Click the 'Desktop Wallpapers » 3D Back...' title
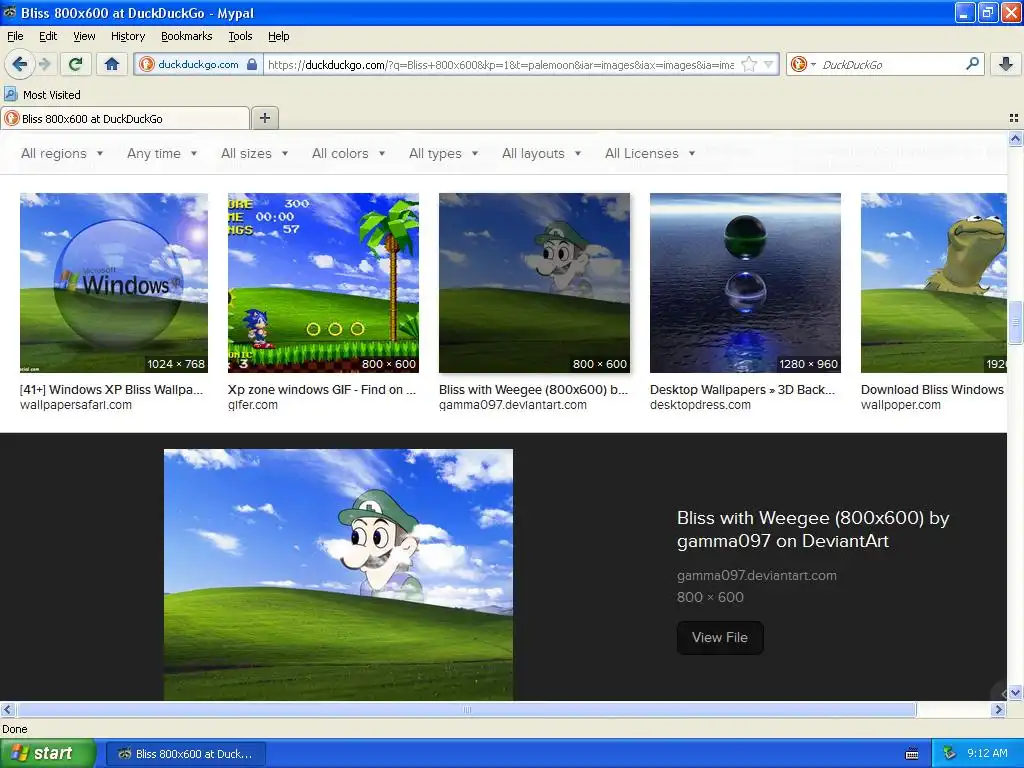 click(743, 390)
